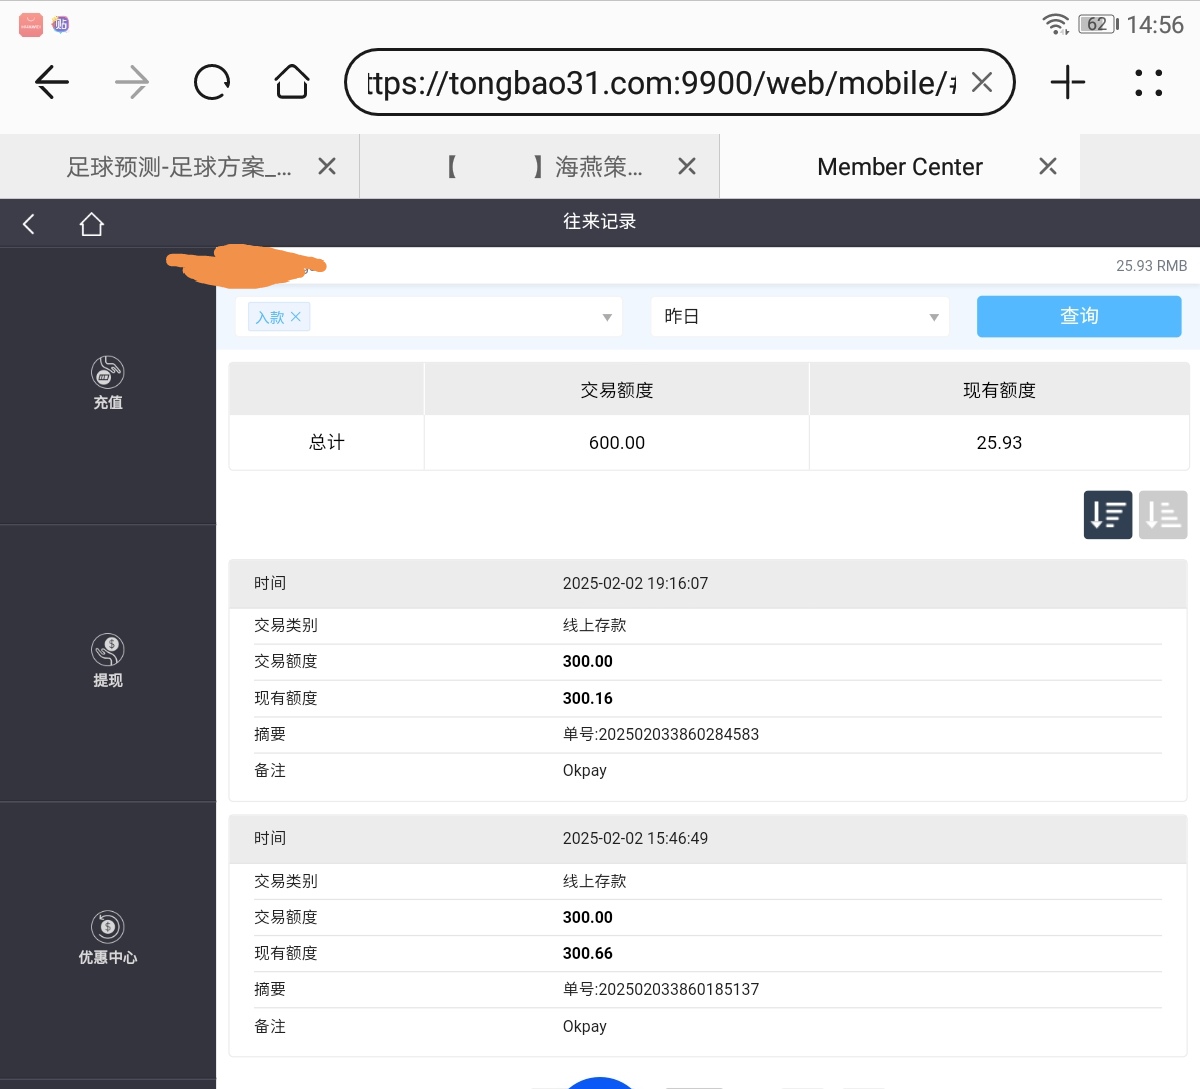Screen dimensions: 1200x1089
Task: Reload the page with refresh icon
Action: pos(212,82)
